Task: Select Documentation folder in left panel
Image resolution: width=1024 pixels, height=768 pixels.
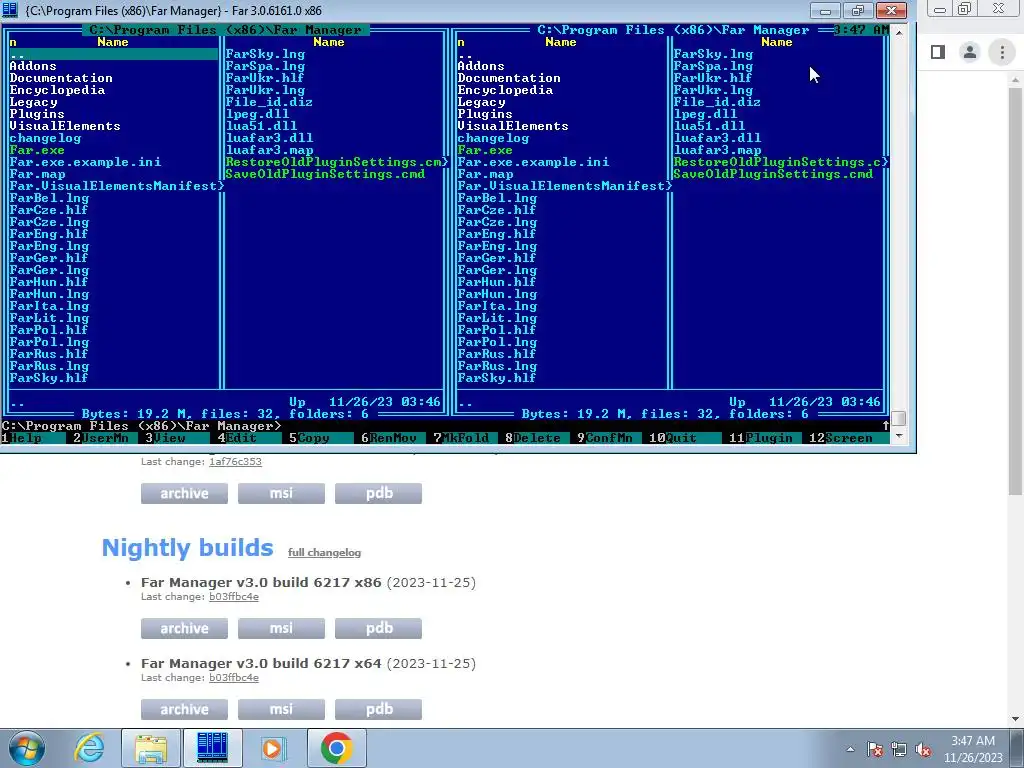Action: coord(61,78)
